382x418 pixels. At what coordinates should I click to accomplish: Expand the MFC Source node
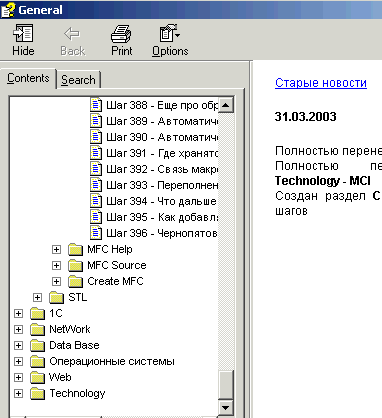(x=56, y=265)
